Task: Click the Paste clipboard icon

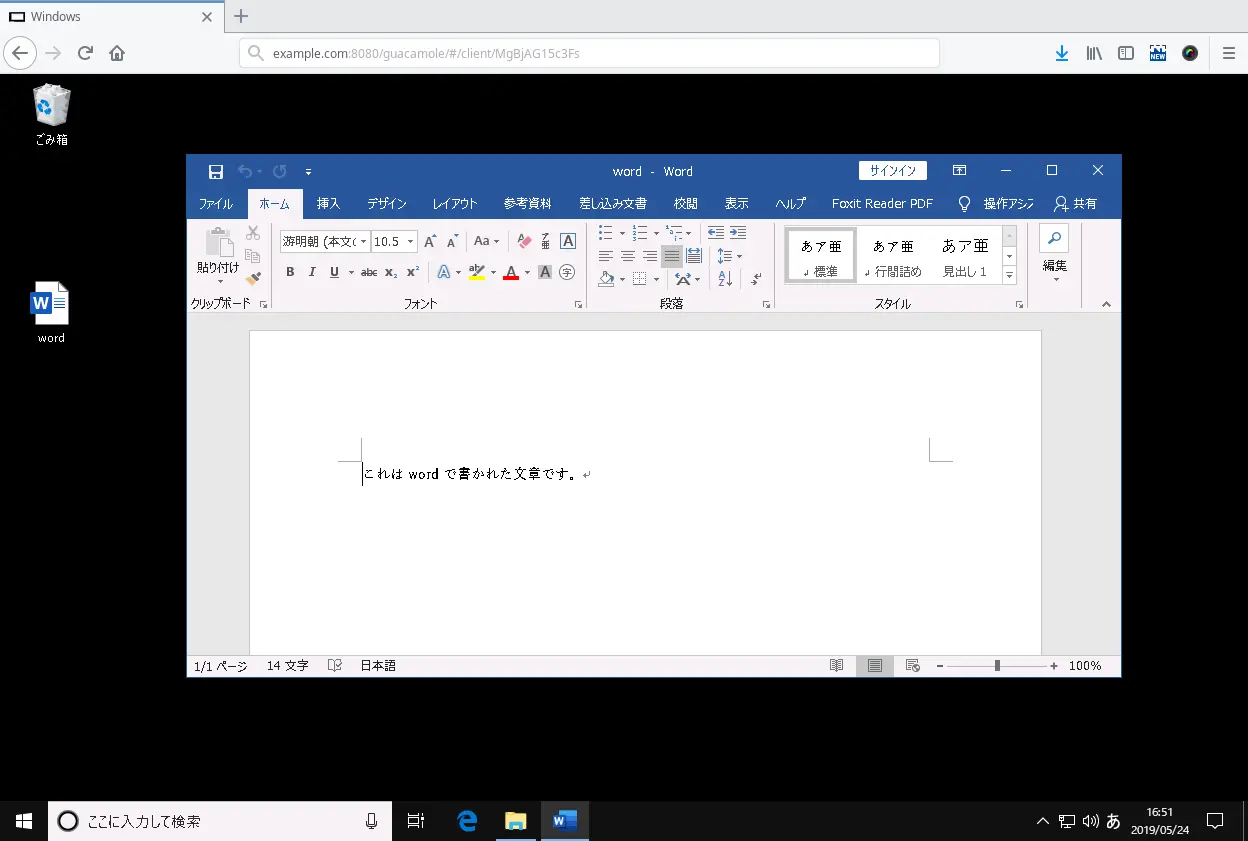Action: click(218, 242)
